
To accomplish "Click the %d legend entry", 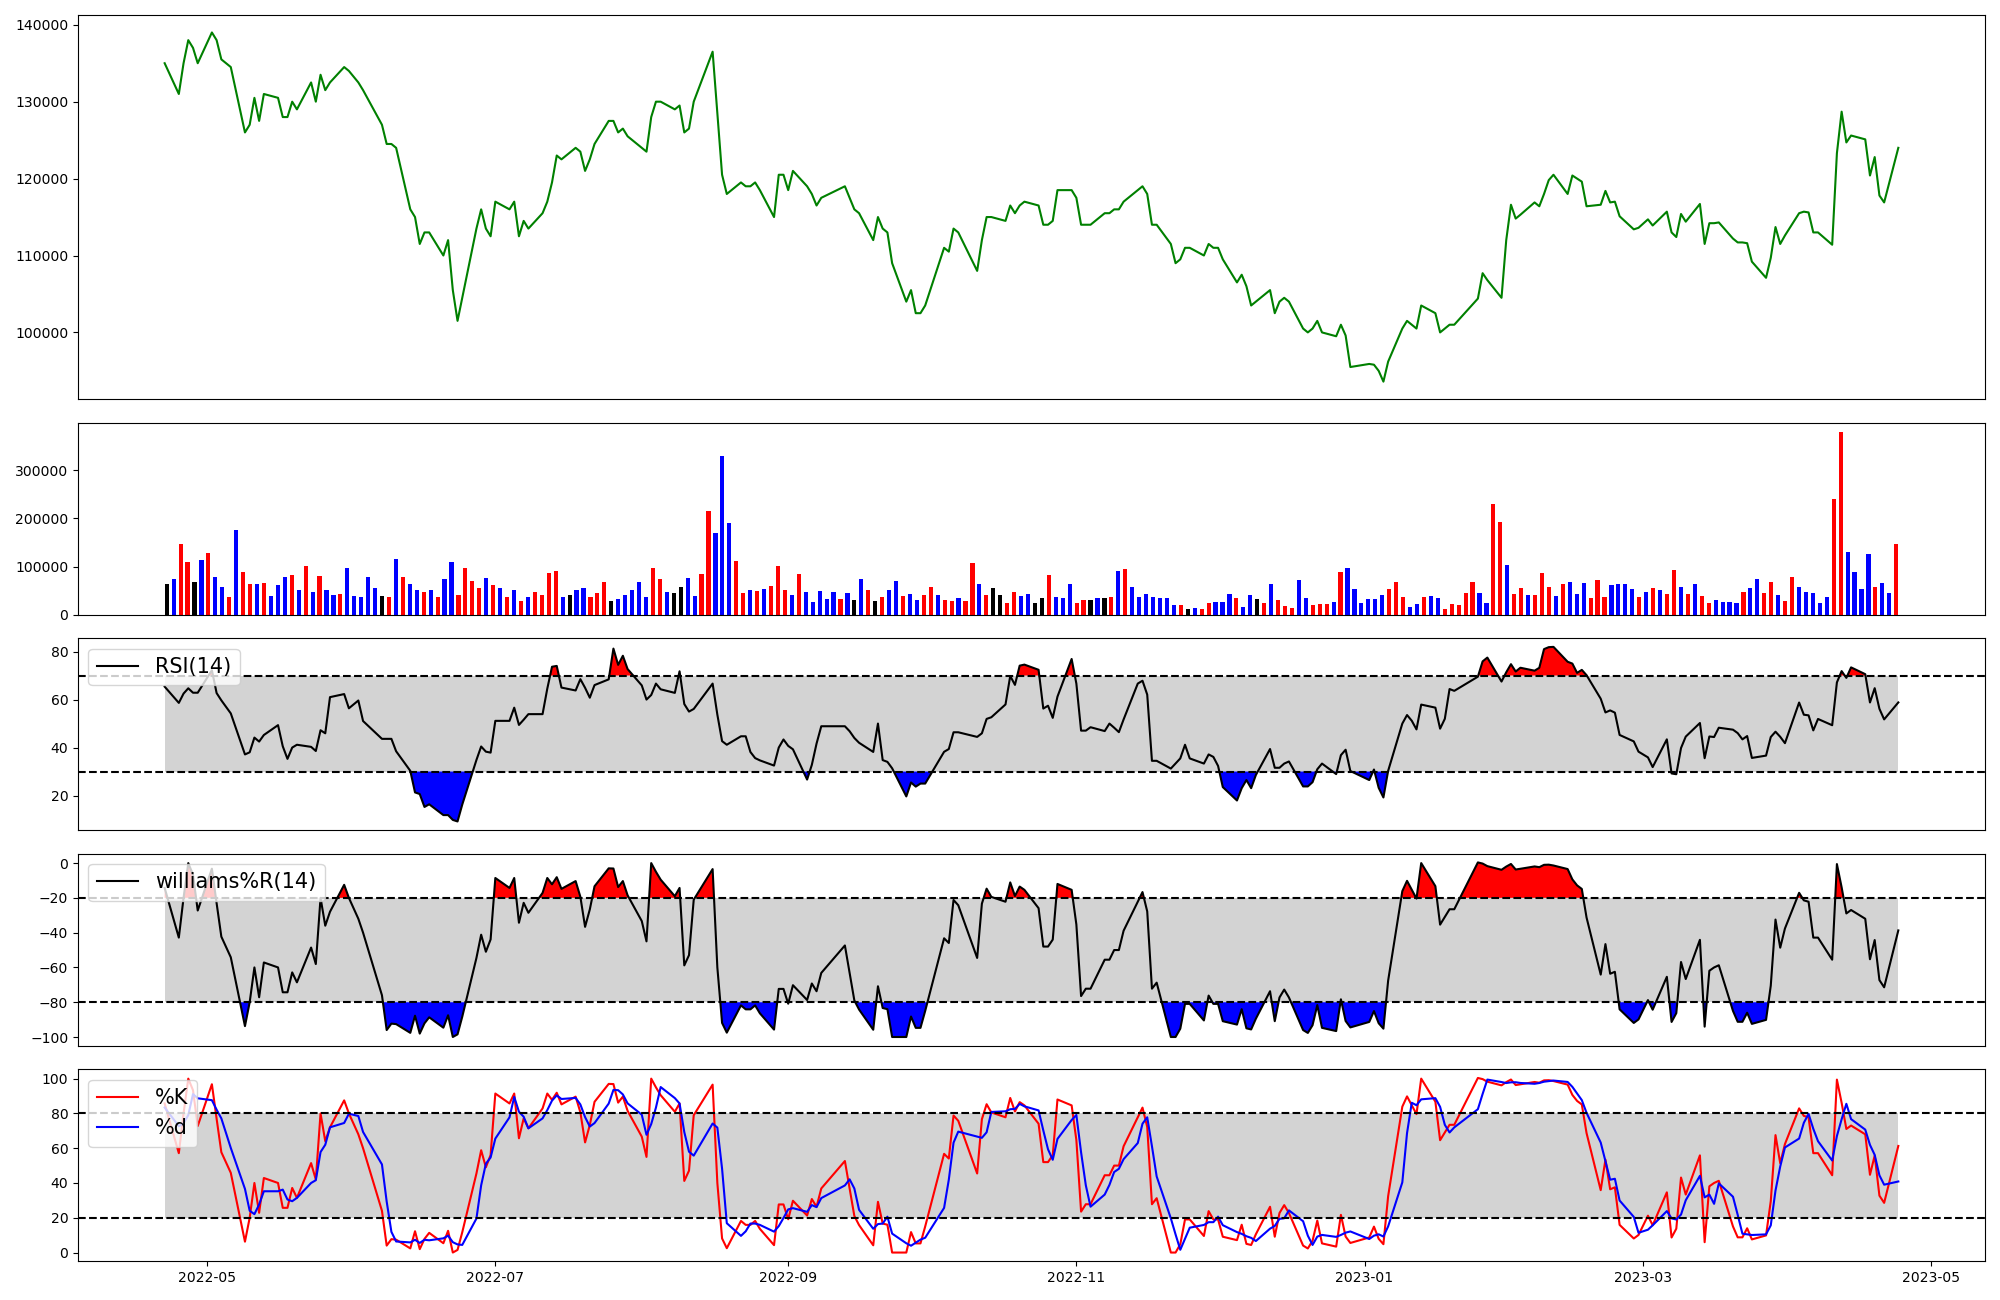I will 171,1127.
